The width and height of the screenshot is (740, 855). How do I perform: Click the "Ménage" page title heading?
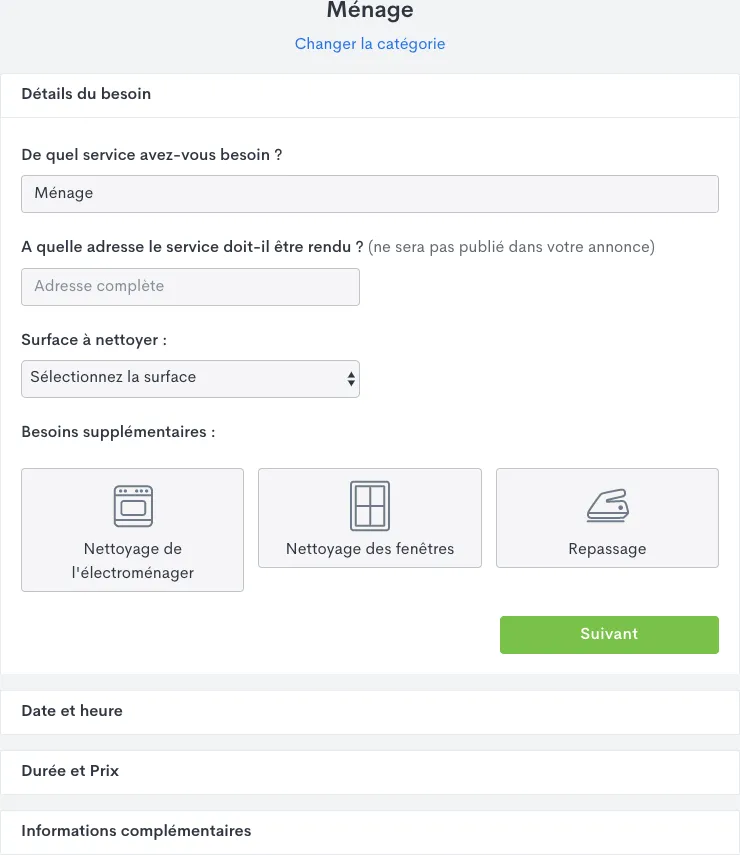tap(370, 11)
